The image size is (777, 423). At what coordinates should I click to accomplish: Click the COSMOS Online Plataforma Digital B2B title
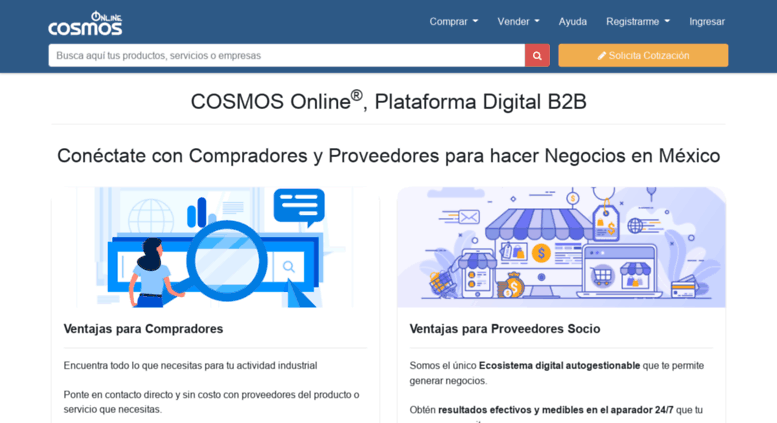pos(388,101)
